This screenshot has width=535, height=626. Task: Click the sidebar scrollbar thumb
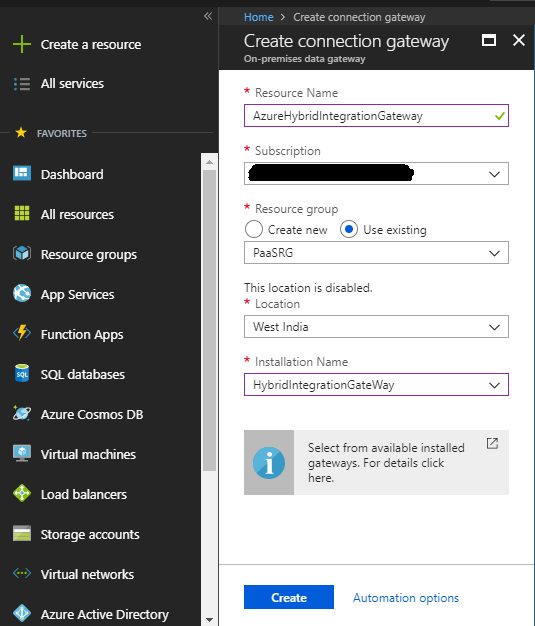point(209,321)
